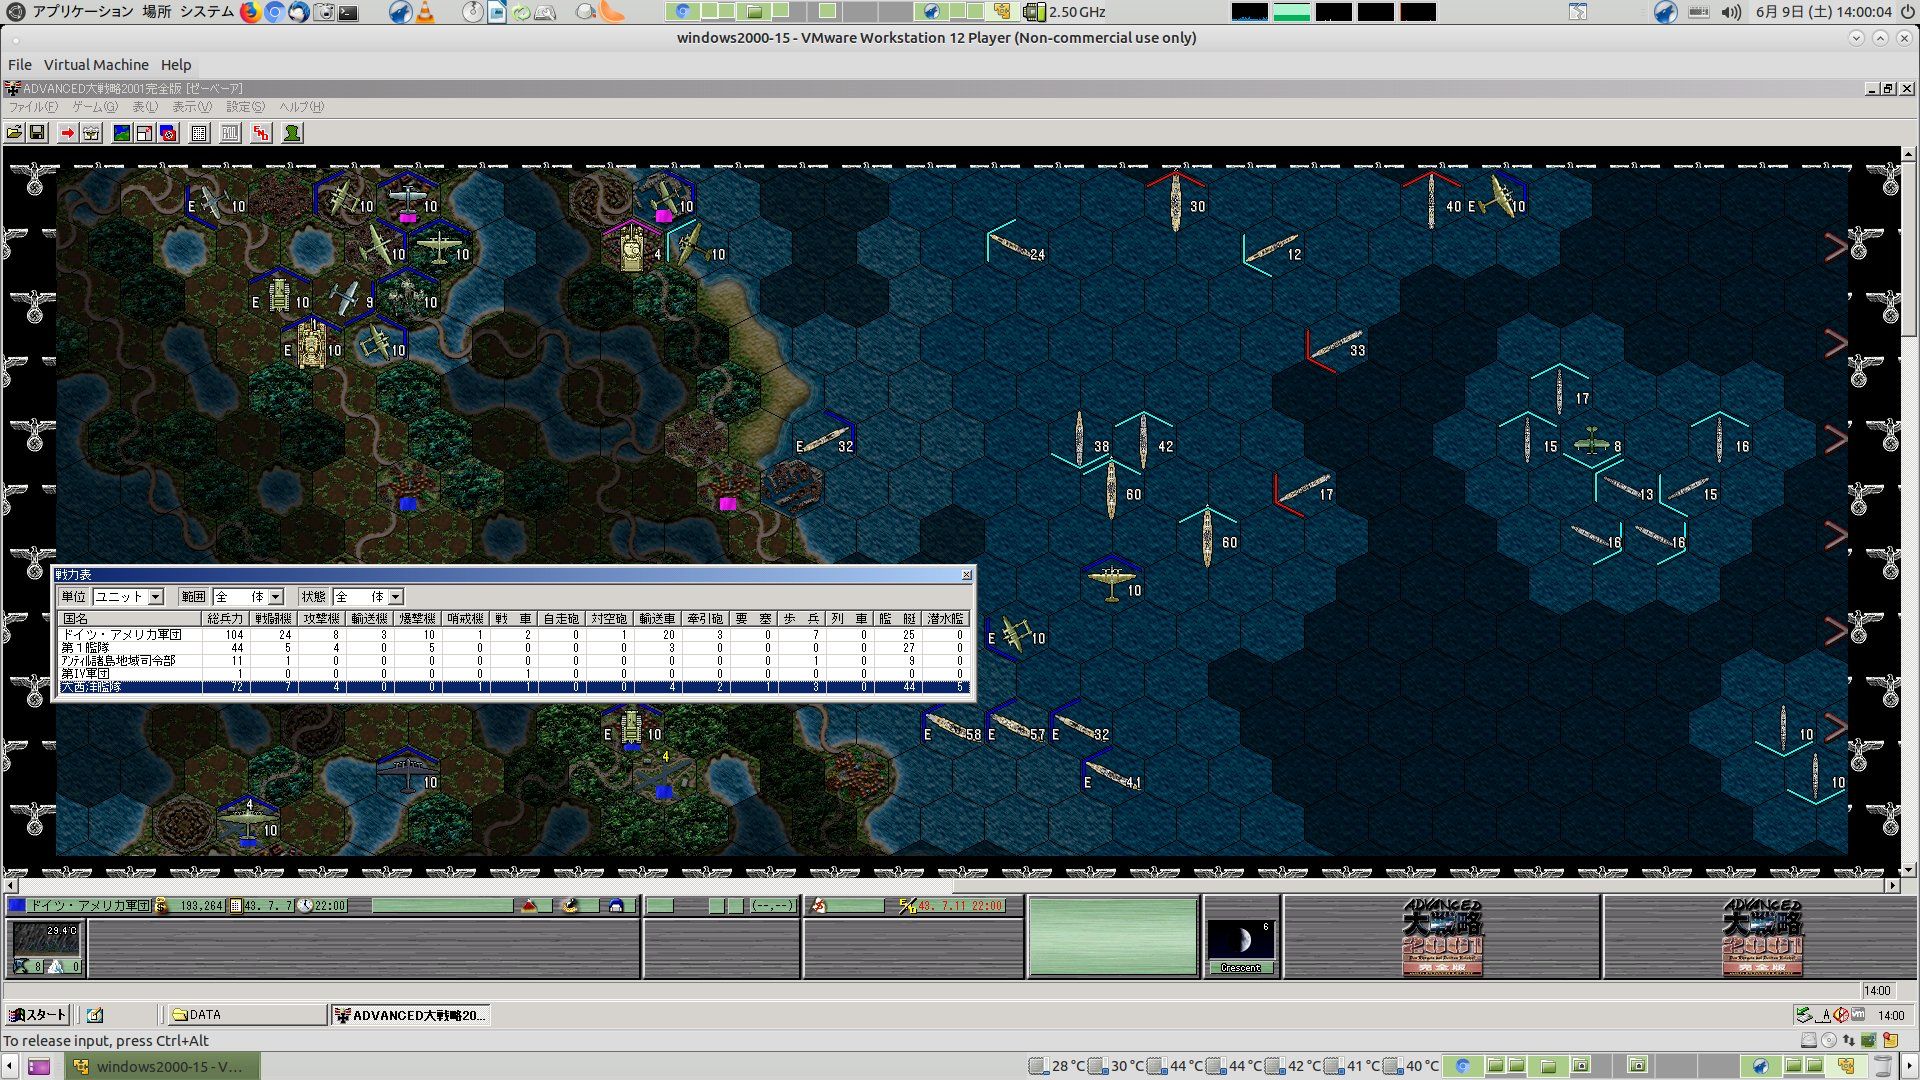The height and width of the screenshot is (1080, 1920).
Task: Click the blue and red flag toolbar icon
Action: click(x=168, y=133)
